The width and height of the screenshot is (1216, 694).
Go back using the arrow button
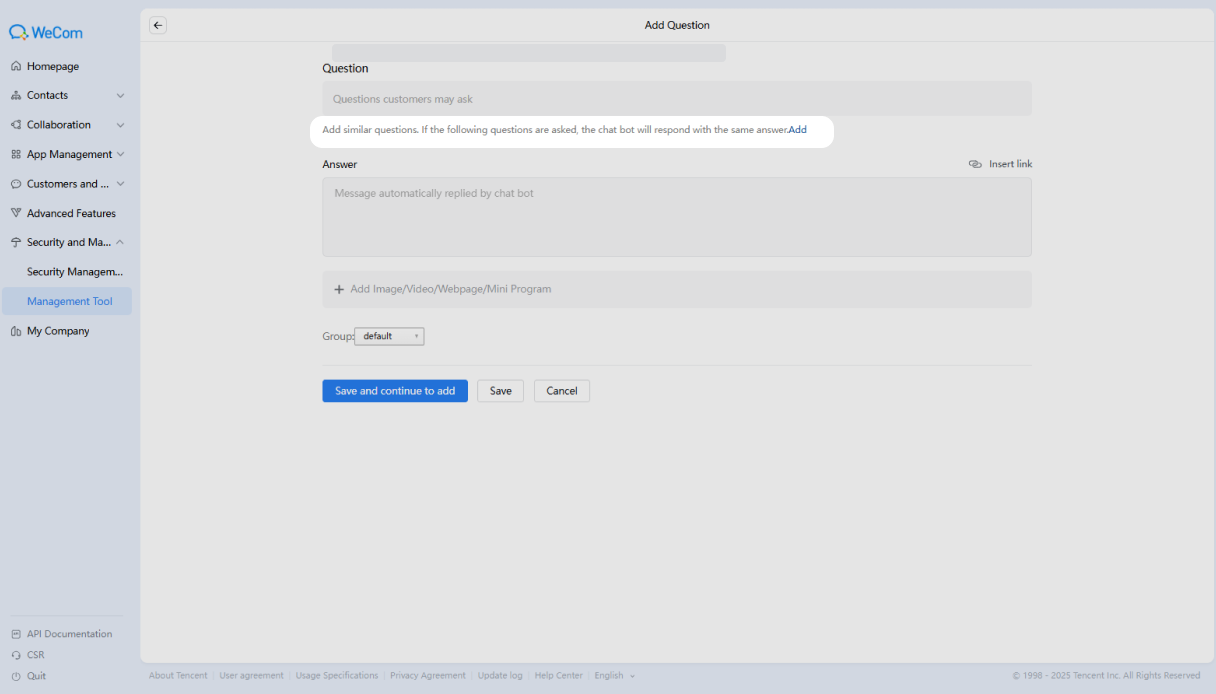click(x=158, y=25)
